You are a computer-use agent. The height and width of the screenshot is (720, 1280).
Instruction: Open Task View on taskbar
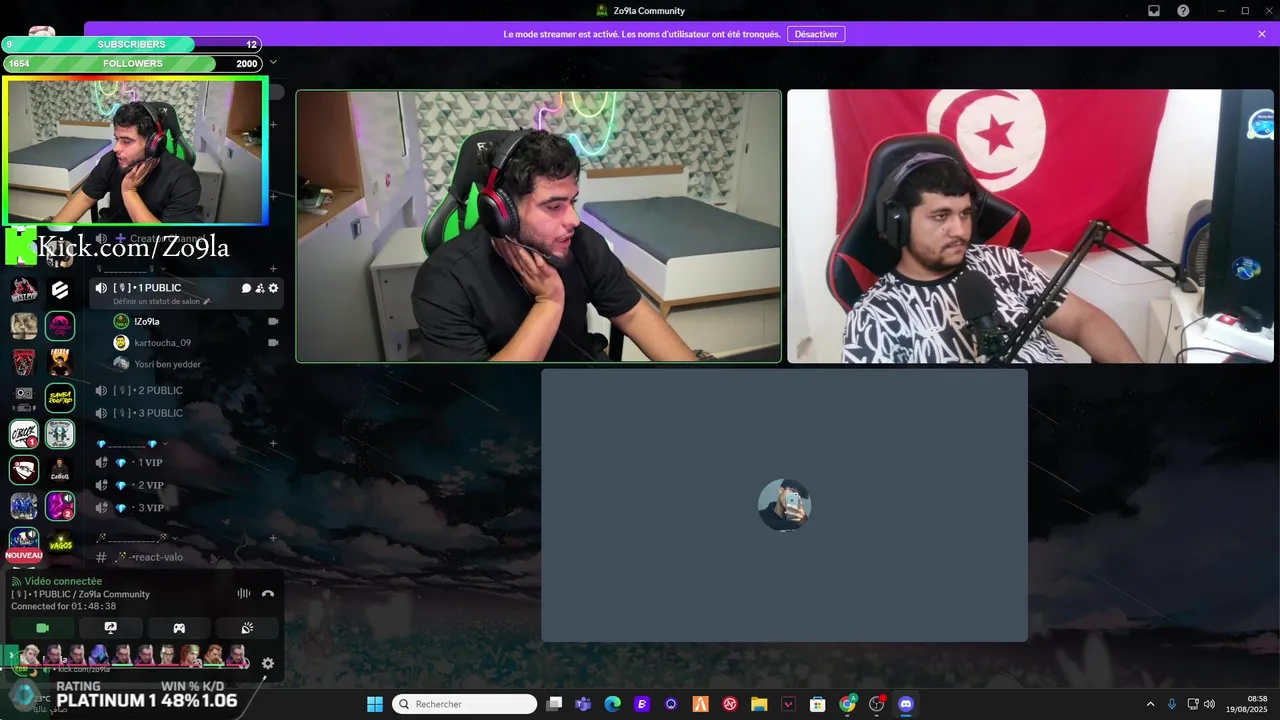555,704
